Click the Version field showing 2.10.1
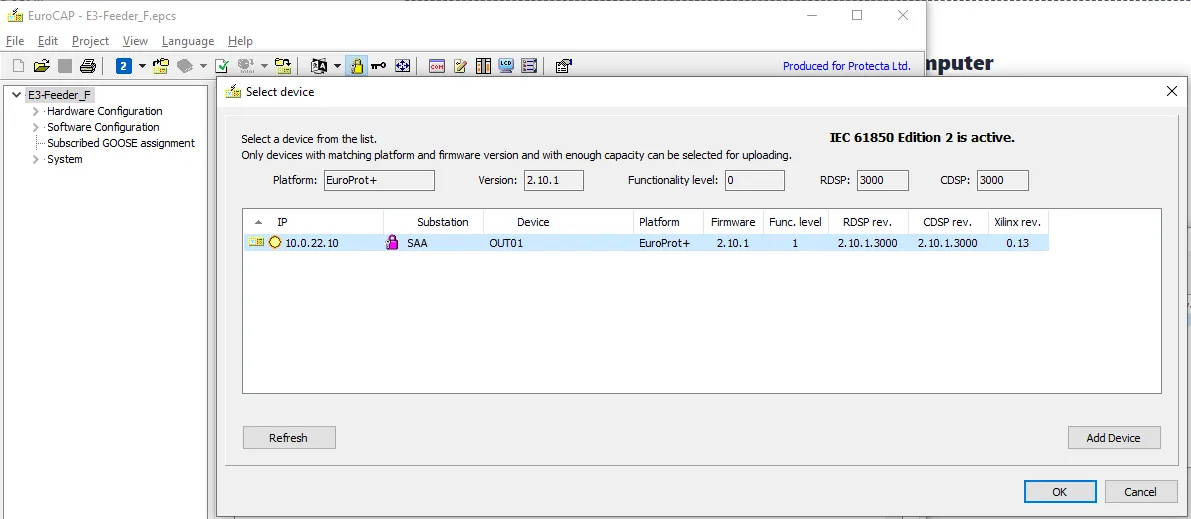Viewport: 1191px width, 519px height. tap(553, 180)
